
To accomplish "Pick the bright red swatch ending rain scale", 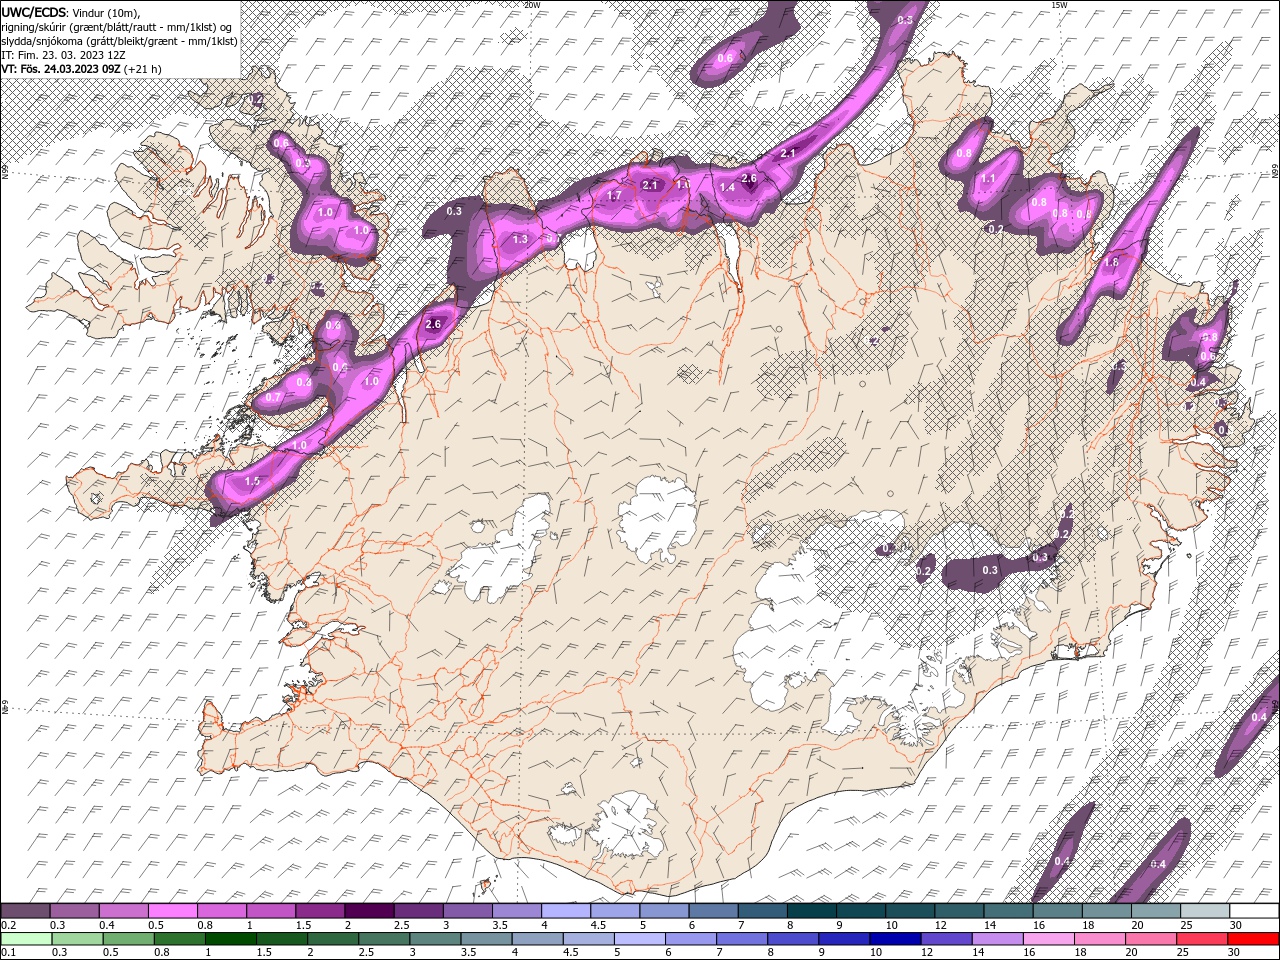I will click(x=1253, y=939).
